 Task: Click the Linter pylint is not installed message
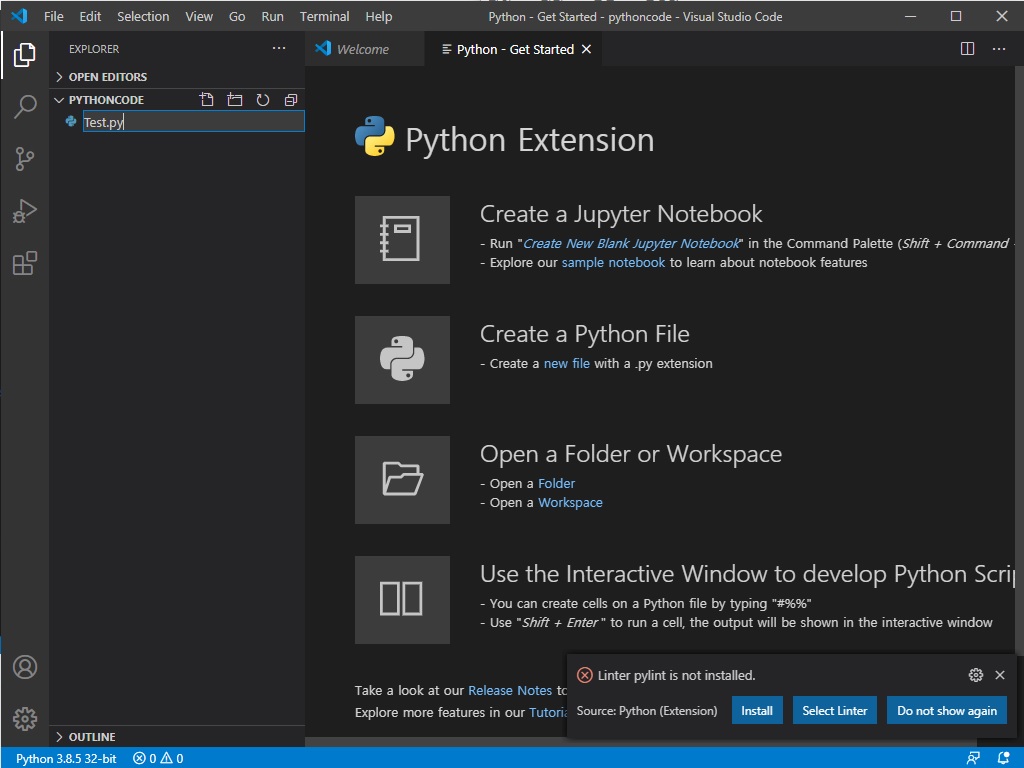click(677, 675)
